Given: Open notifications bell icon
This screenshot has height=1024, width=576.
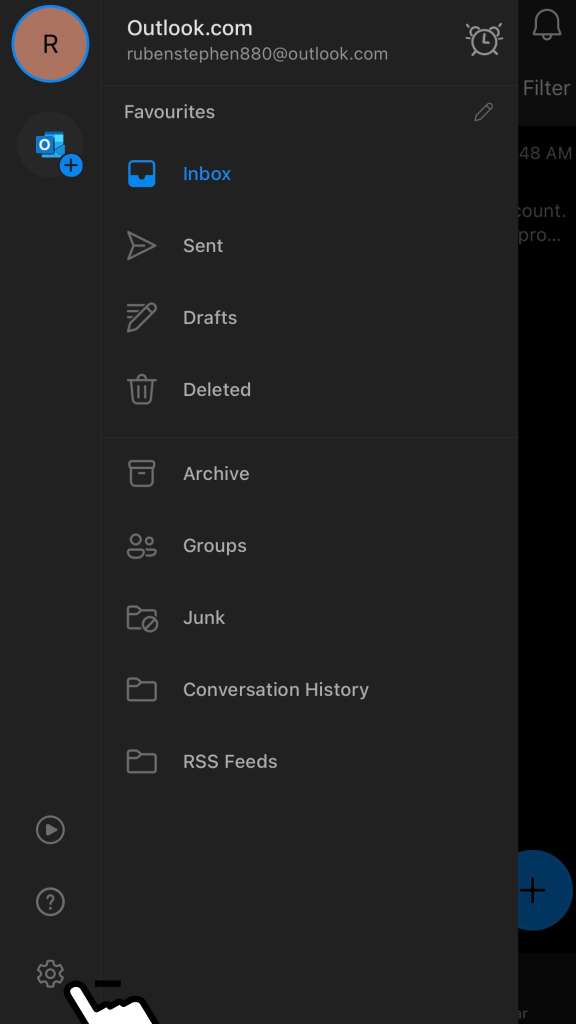Looking at the screenshot, I should pos(547,25).
